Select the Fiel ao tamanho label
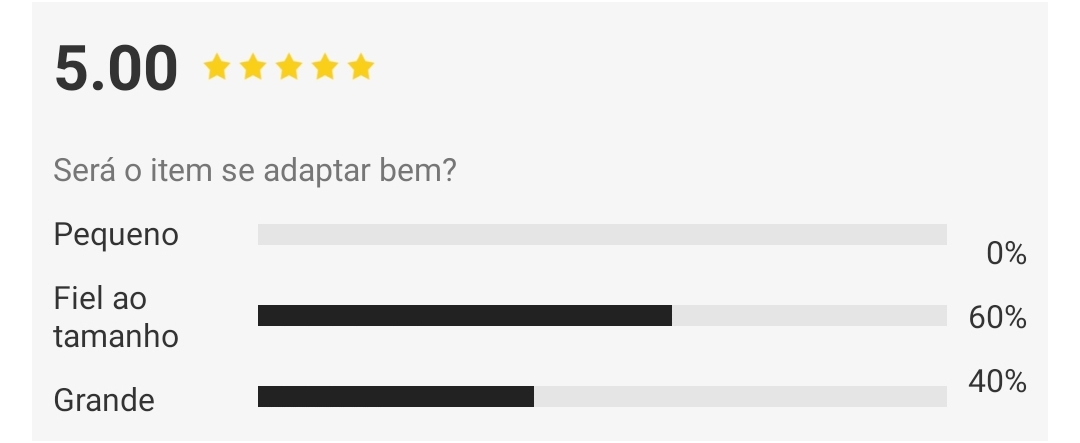The height and width of the screenshot is (443, 1080). point(116,318)
